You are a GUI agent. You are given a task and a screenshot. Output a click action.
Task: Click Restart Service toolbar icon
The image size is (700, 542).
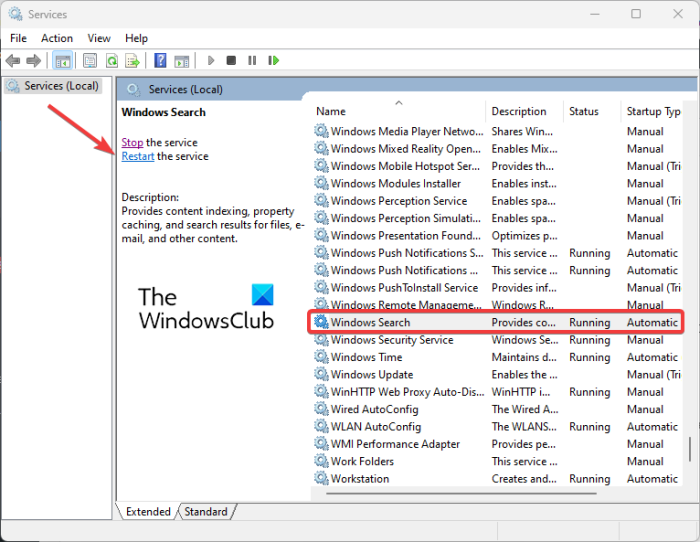pos(273,60)
